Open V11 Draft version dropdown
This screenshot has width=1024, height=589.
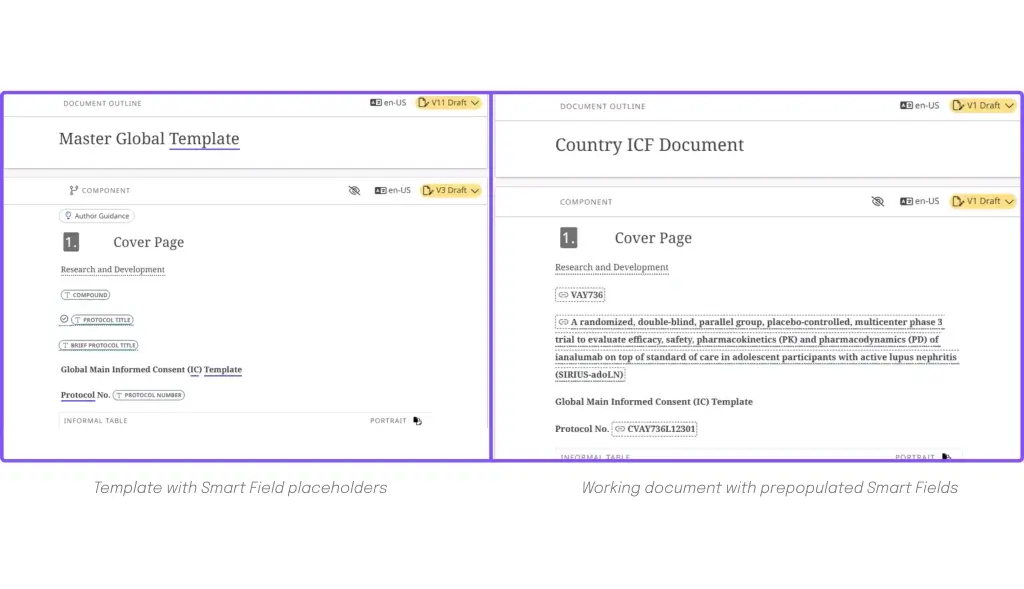pos(449,103)
